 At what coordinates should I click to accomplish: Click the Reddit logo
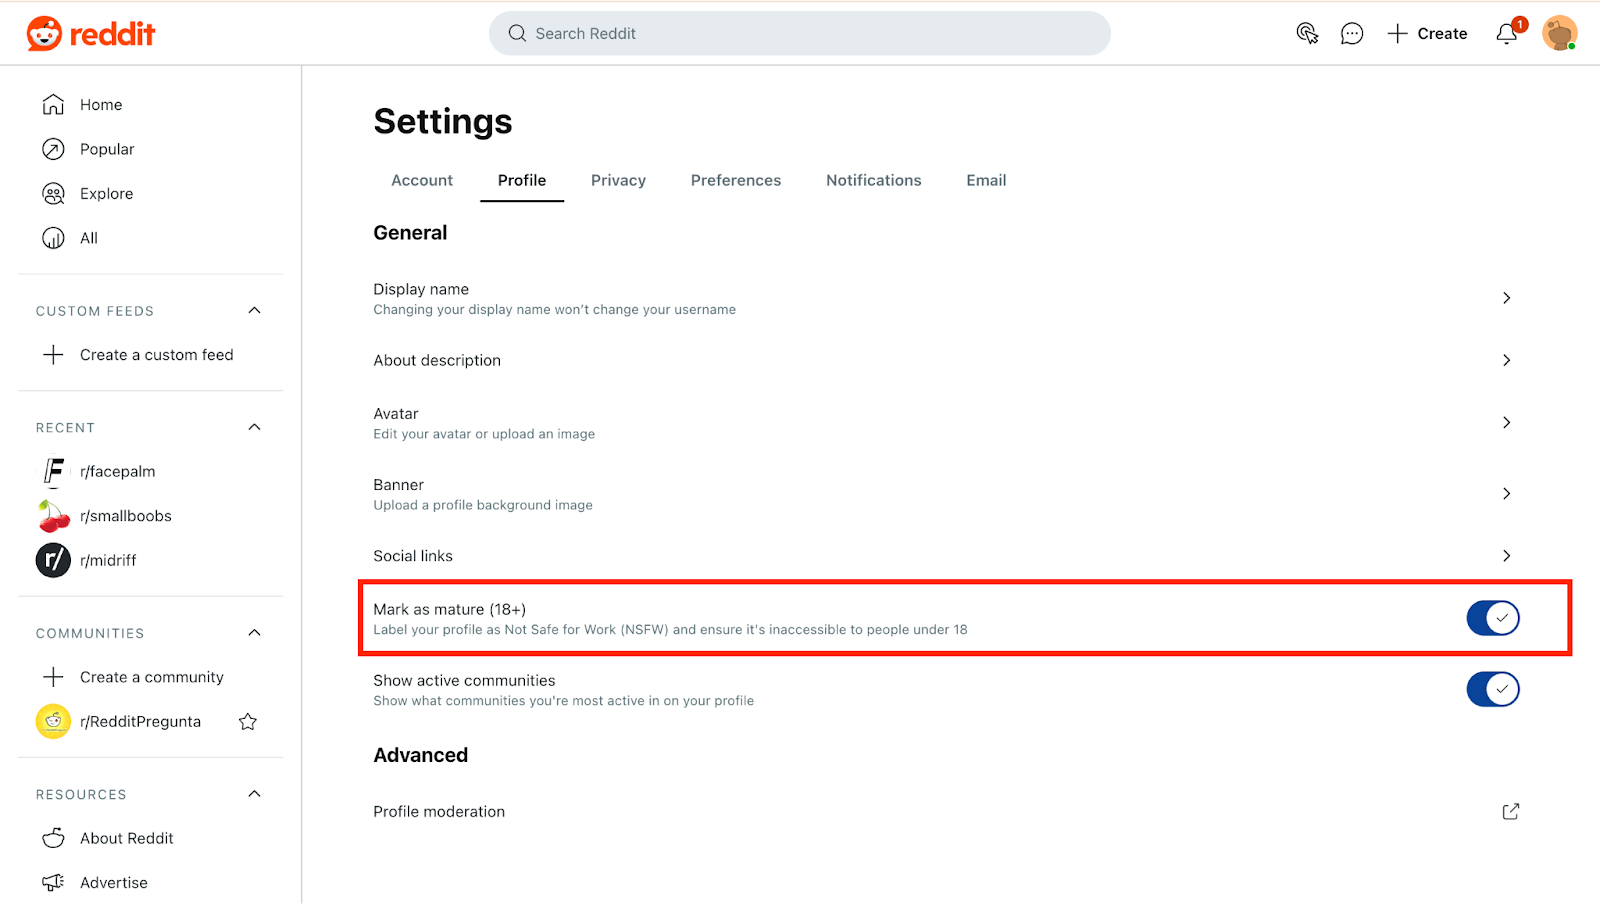91,34
